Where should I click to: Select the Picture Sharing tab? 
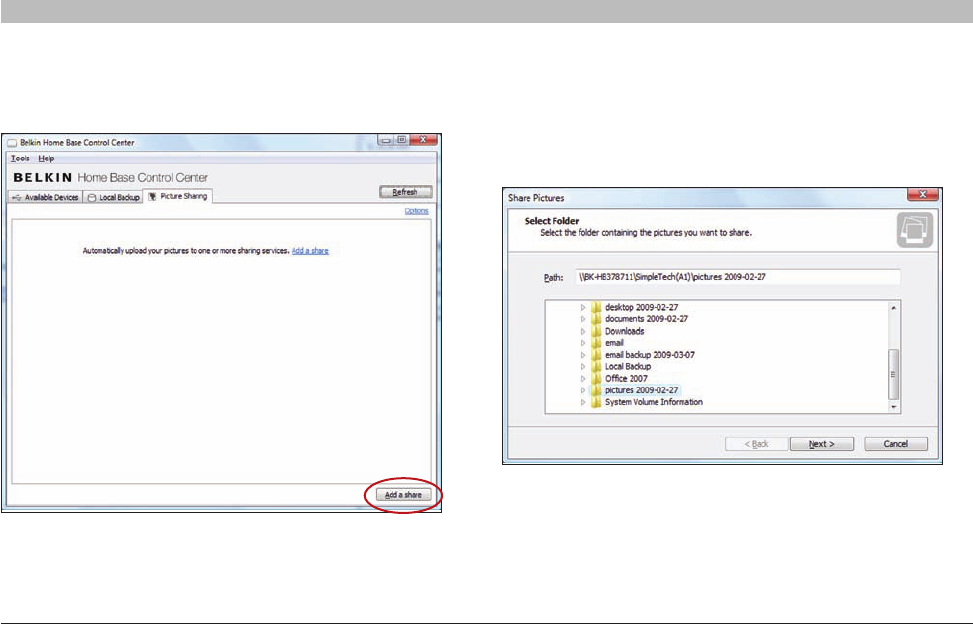[x=178, y=196]
